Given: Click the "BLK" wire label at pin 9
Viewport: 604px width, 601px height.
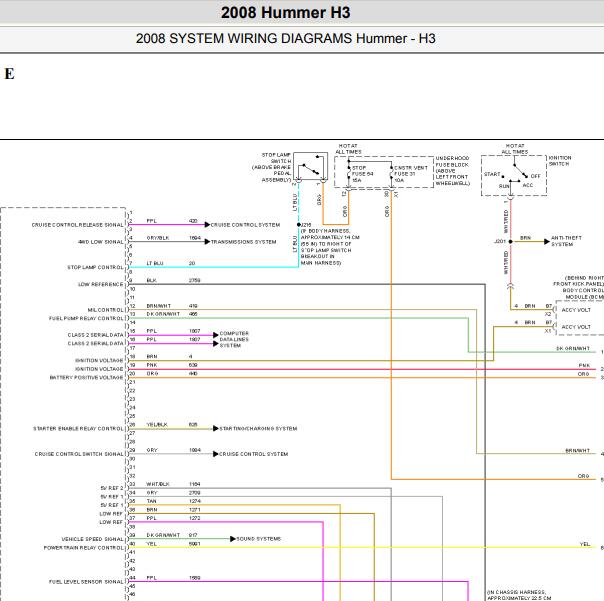Looking at the screenshot, I should (151, 280).
